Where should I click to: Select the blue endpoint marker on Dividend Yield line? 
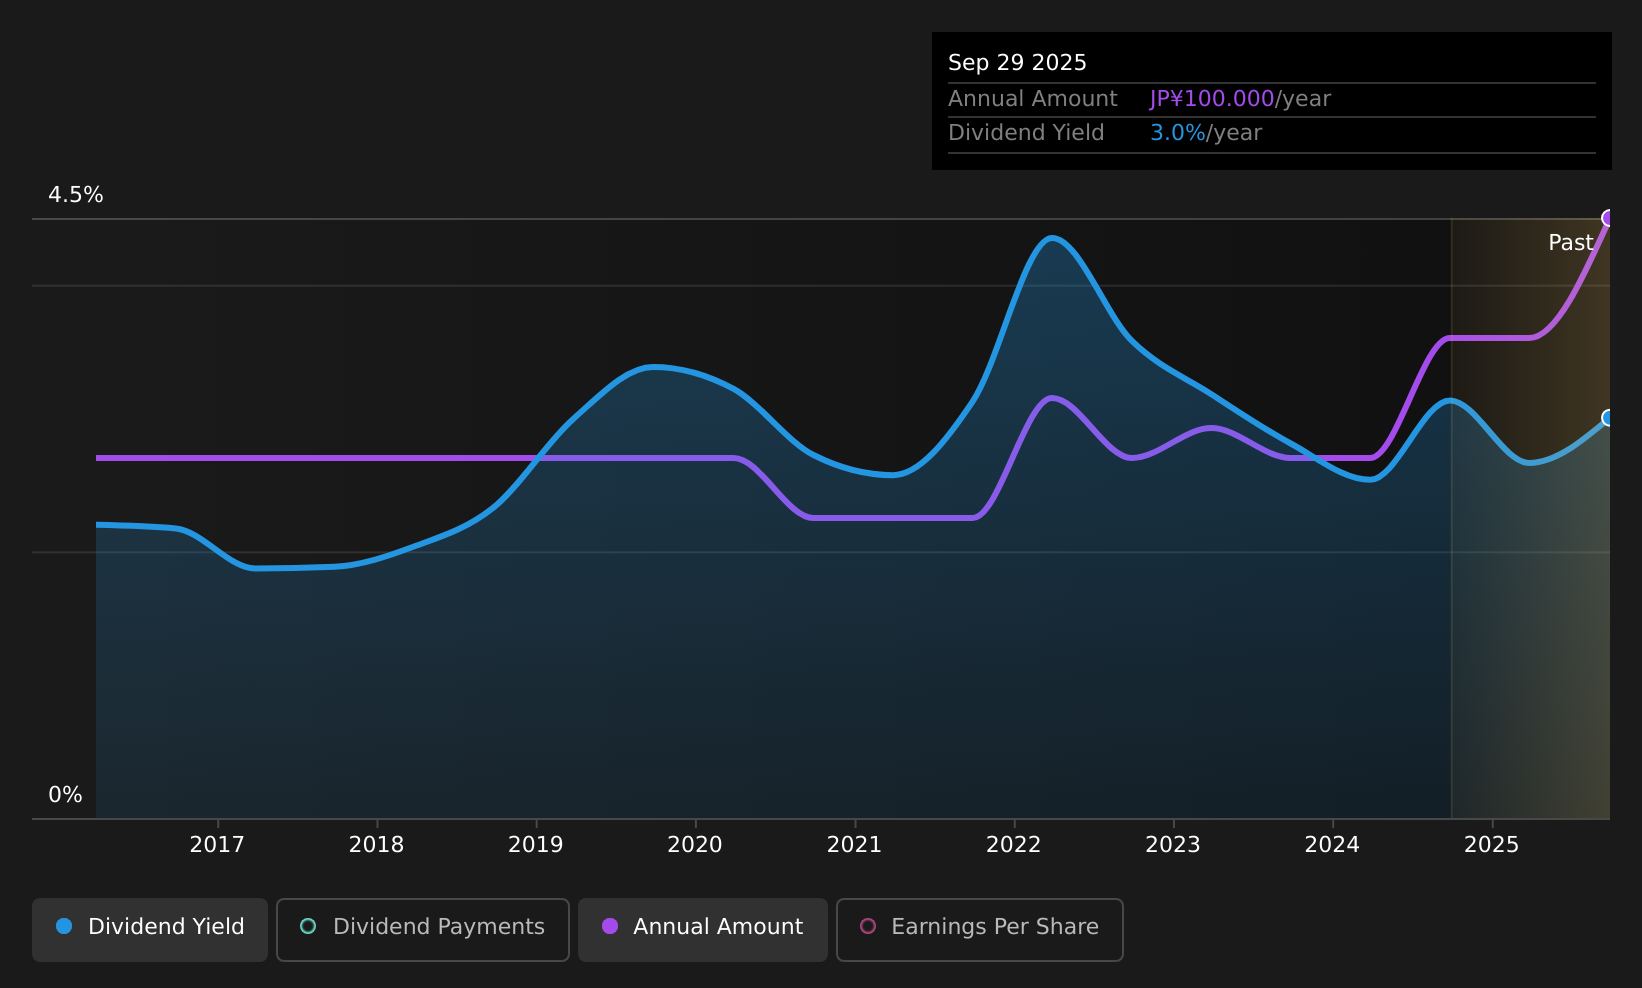1608,419
